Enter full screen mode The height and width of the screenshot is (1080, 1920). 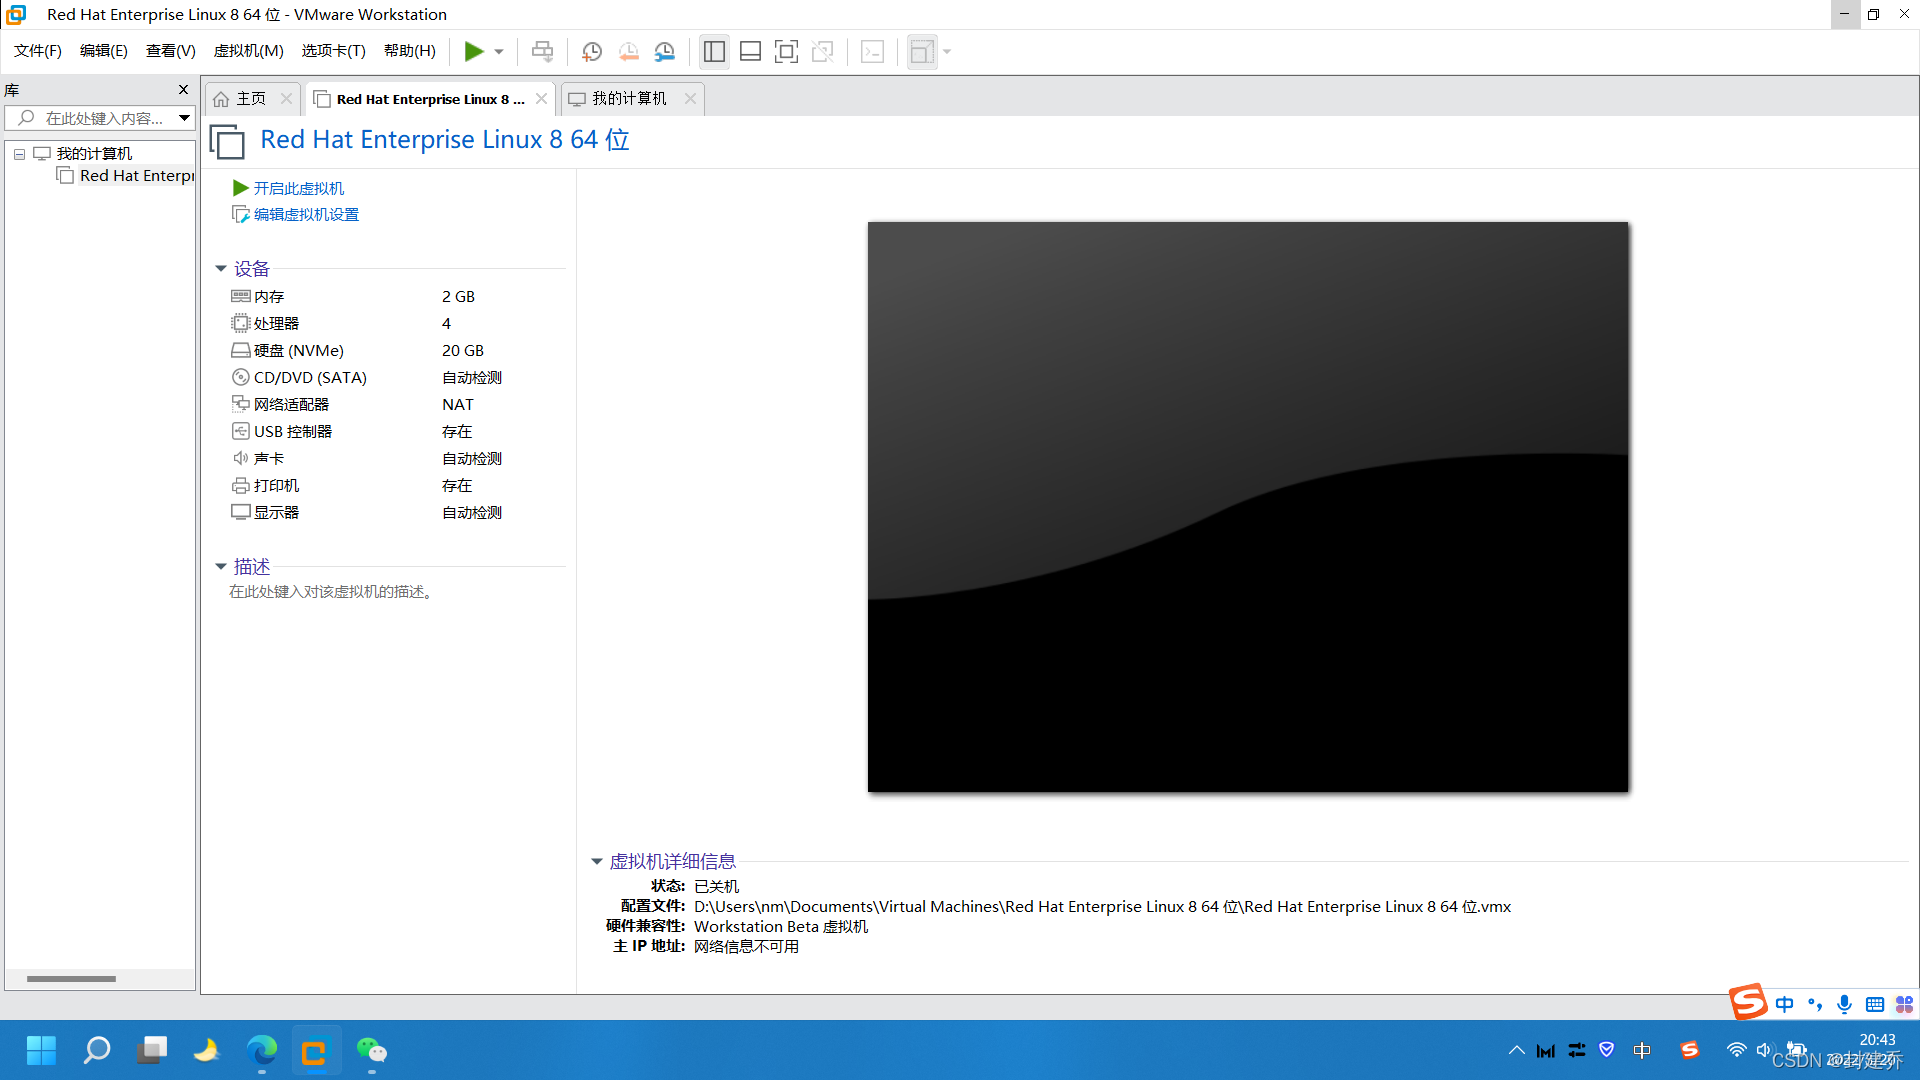(x=786, y=52)
